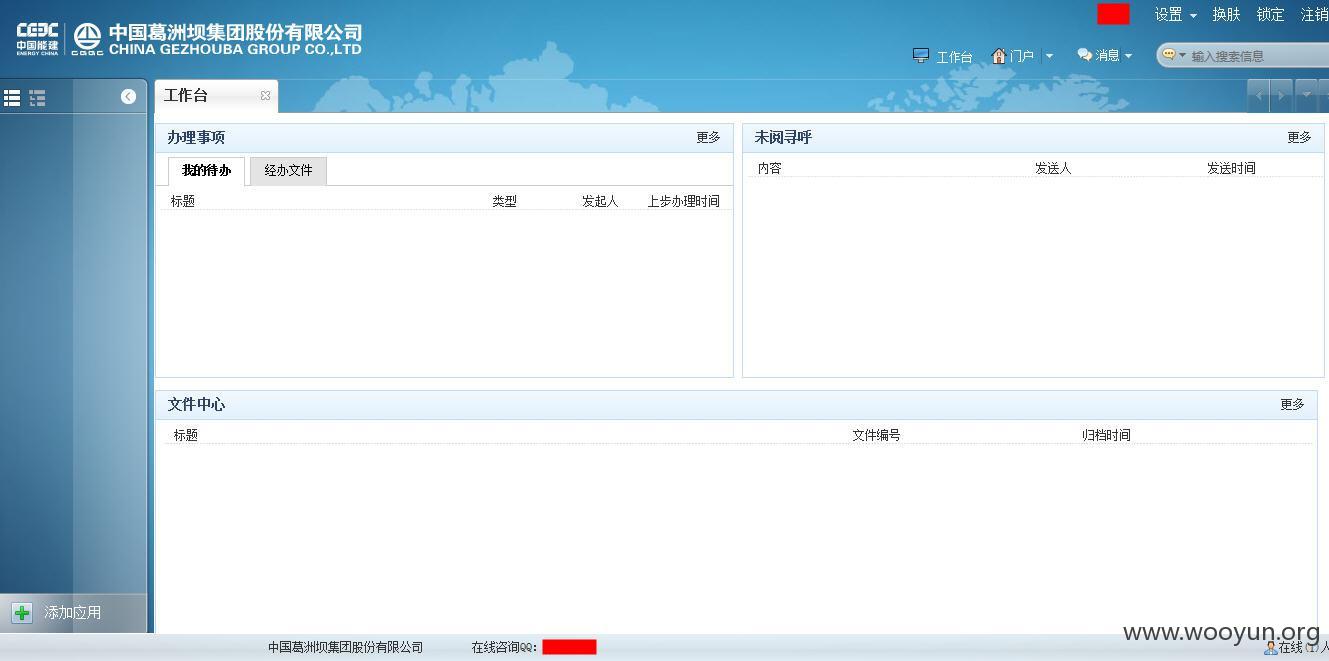
Task: Click the 消息 chat bubbles icon
Action: [1085, 55]
